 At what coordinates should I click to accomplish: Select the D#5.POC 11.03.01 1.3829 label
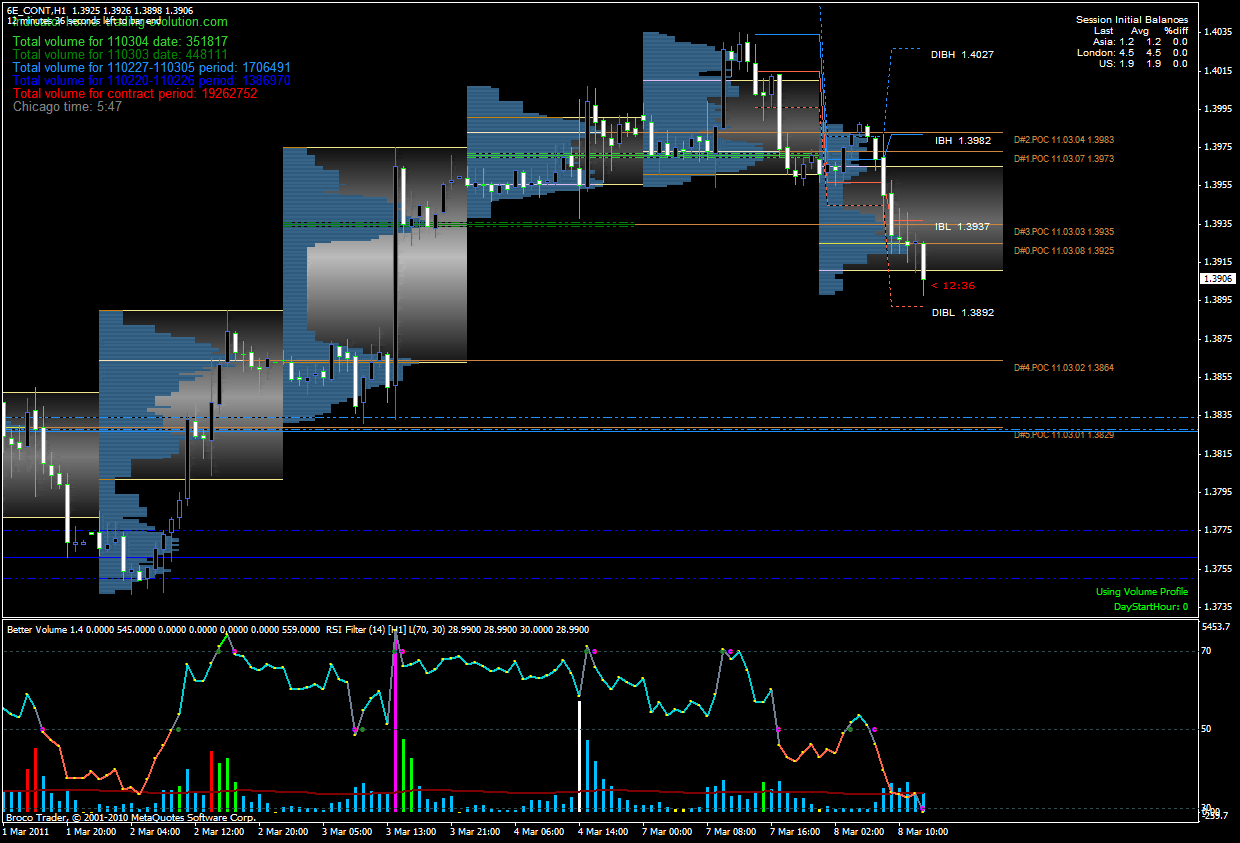(x=1063, y=435)
